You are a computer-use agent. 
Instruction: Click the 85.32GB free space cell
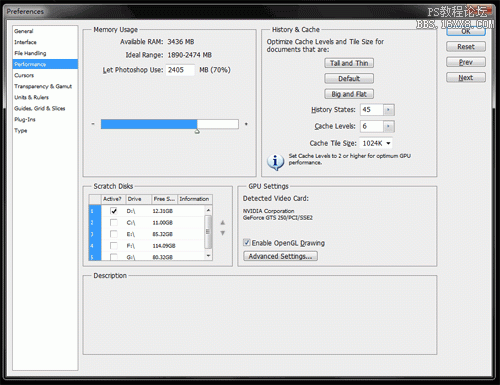pos(163,234)
